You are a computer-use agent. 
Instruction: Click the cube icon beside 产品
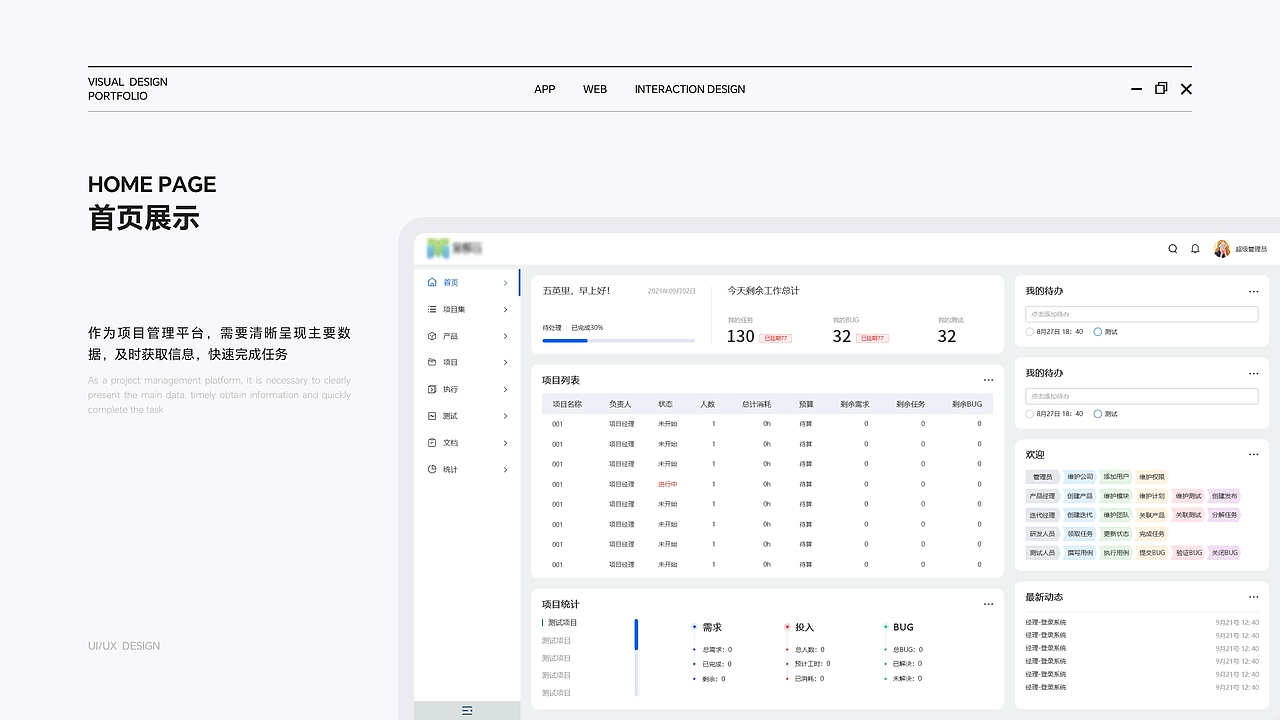tap(432, 336)
